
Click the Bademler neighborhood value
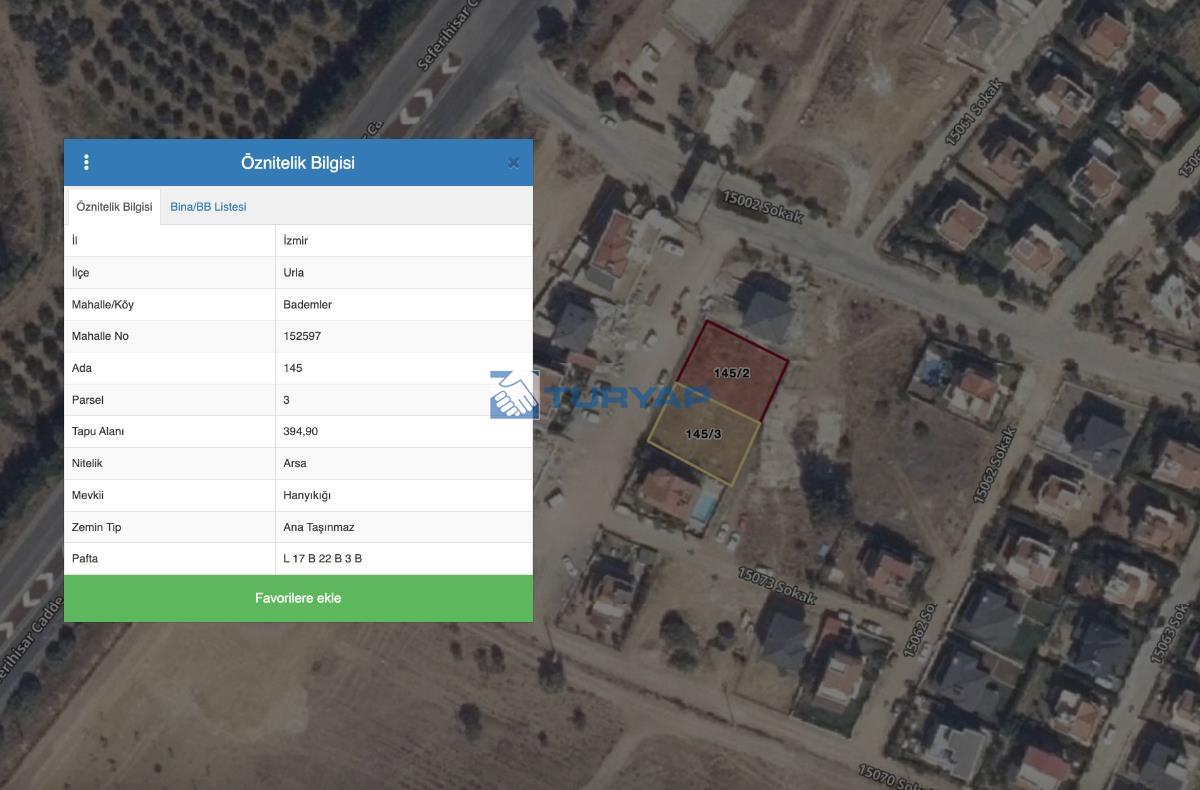tap(308, 305)
